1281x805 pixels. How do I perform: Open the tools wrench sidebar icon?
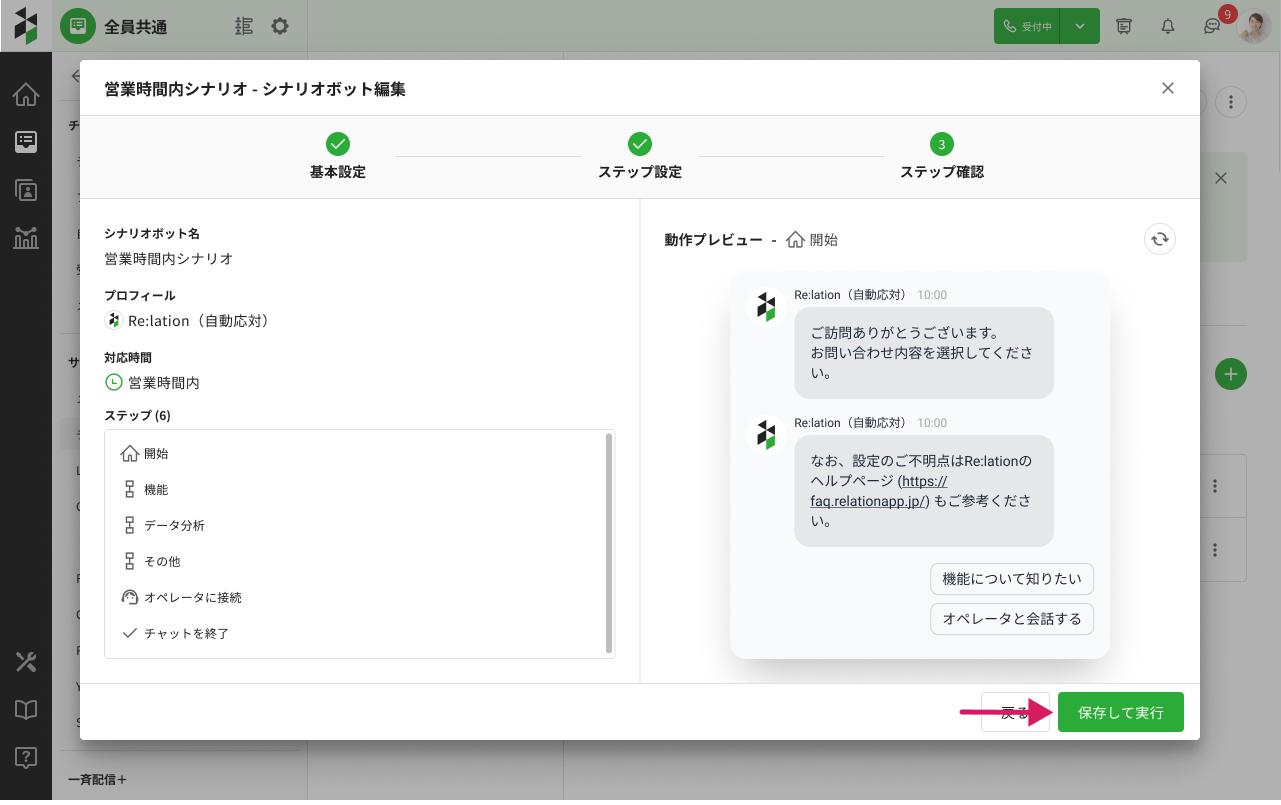(26, 661)
